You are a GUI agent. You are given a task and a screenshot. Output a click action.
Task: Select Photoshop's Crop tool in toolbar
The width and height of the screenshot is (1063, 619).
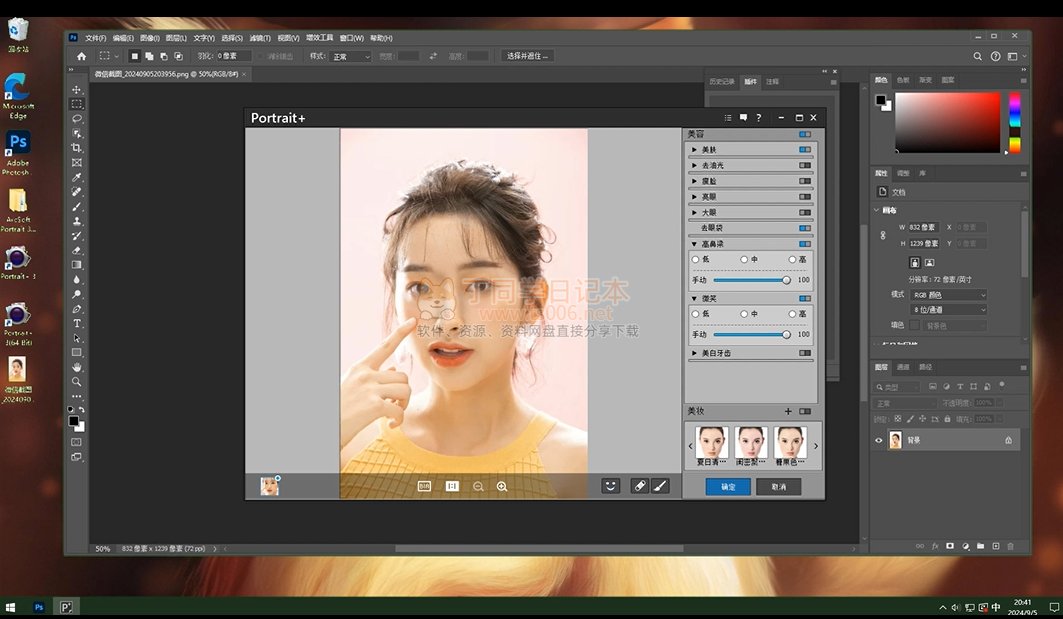click(77, 148)
